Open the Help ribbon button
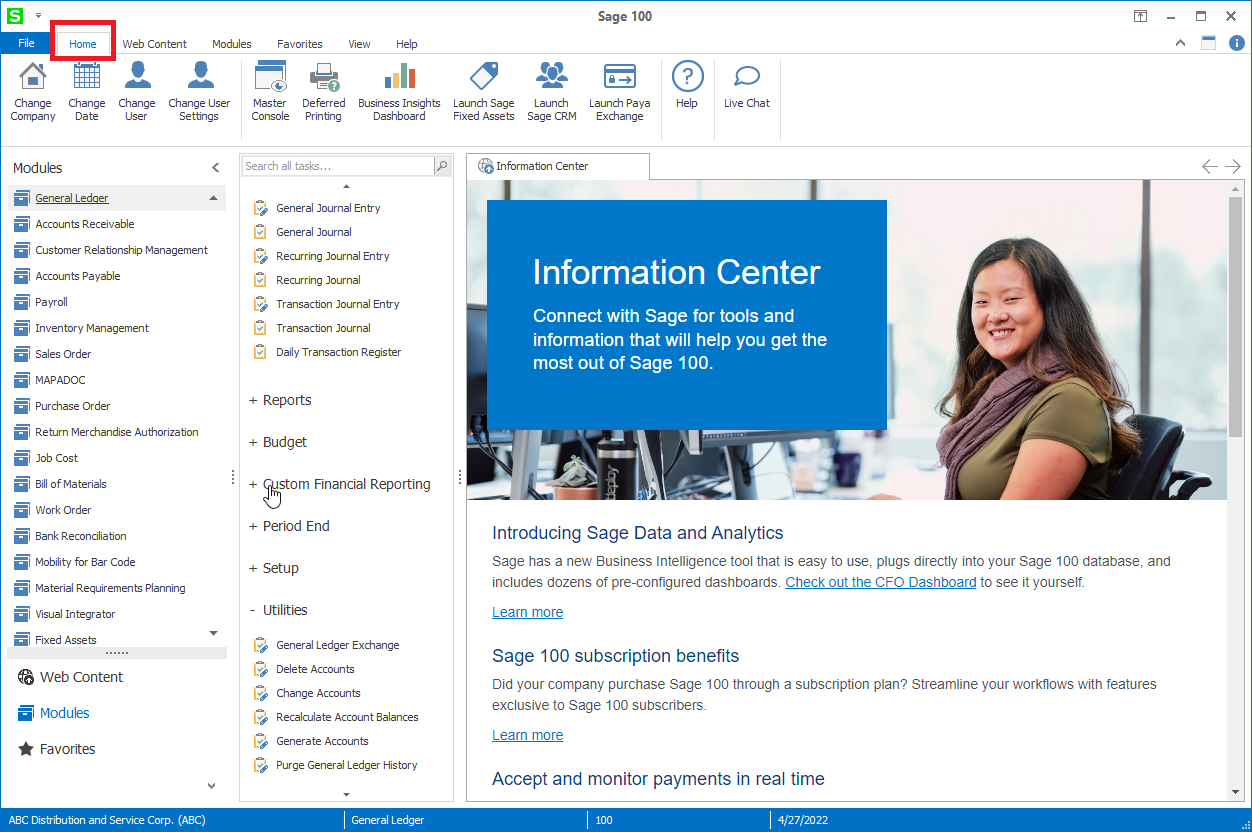 [687, 85]
